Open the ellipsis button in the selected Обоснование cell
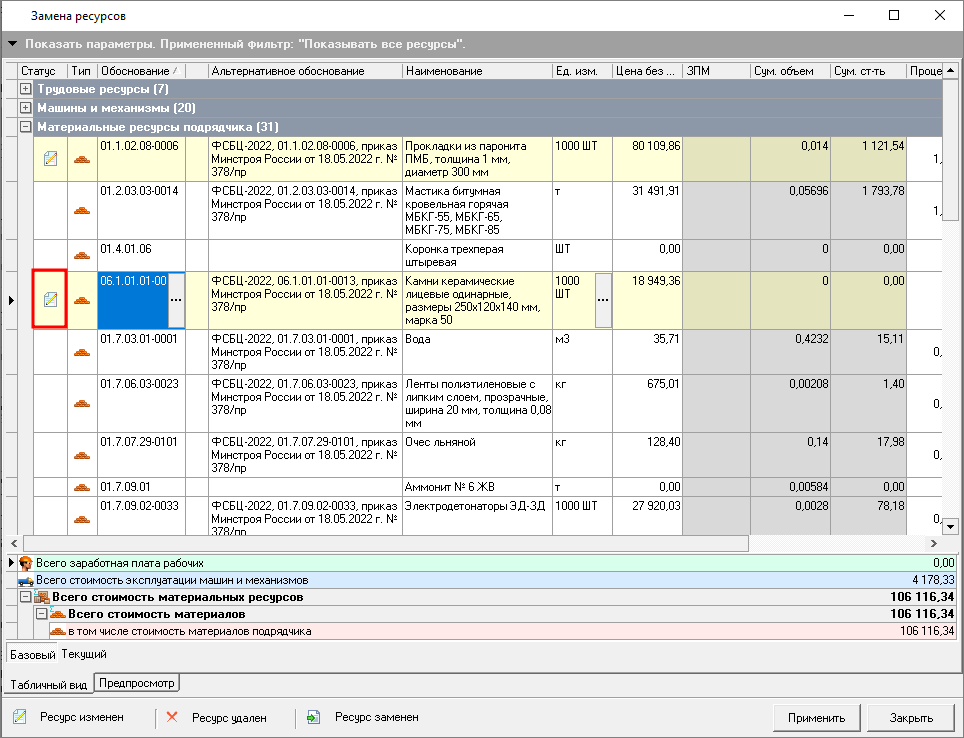Image resolution: width=964 pixels, height=738 pixels. (176, 299)
